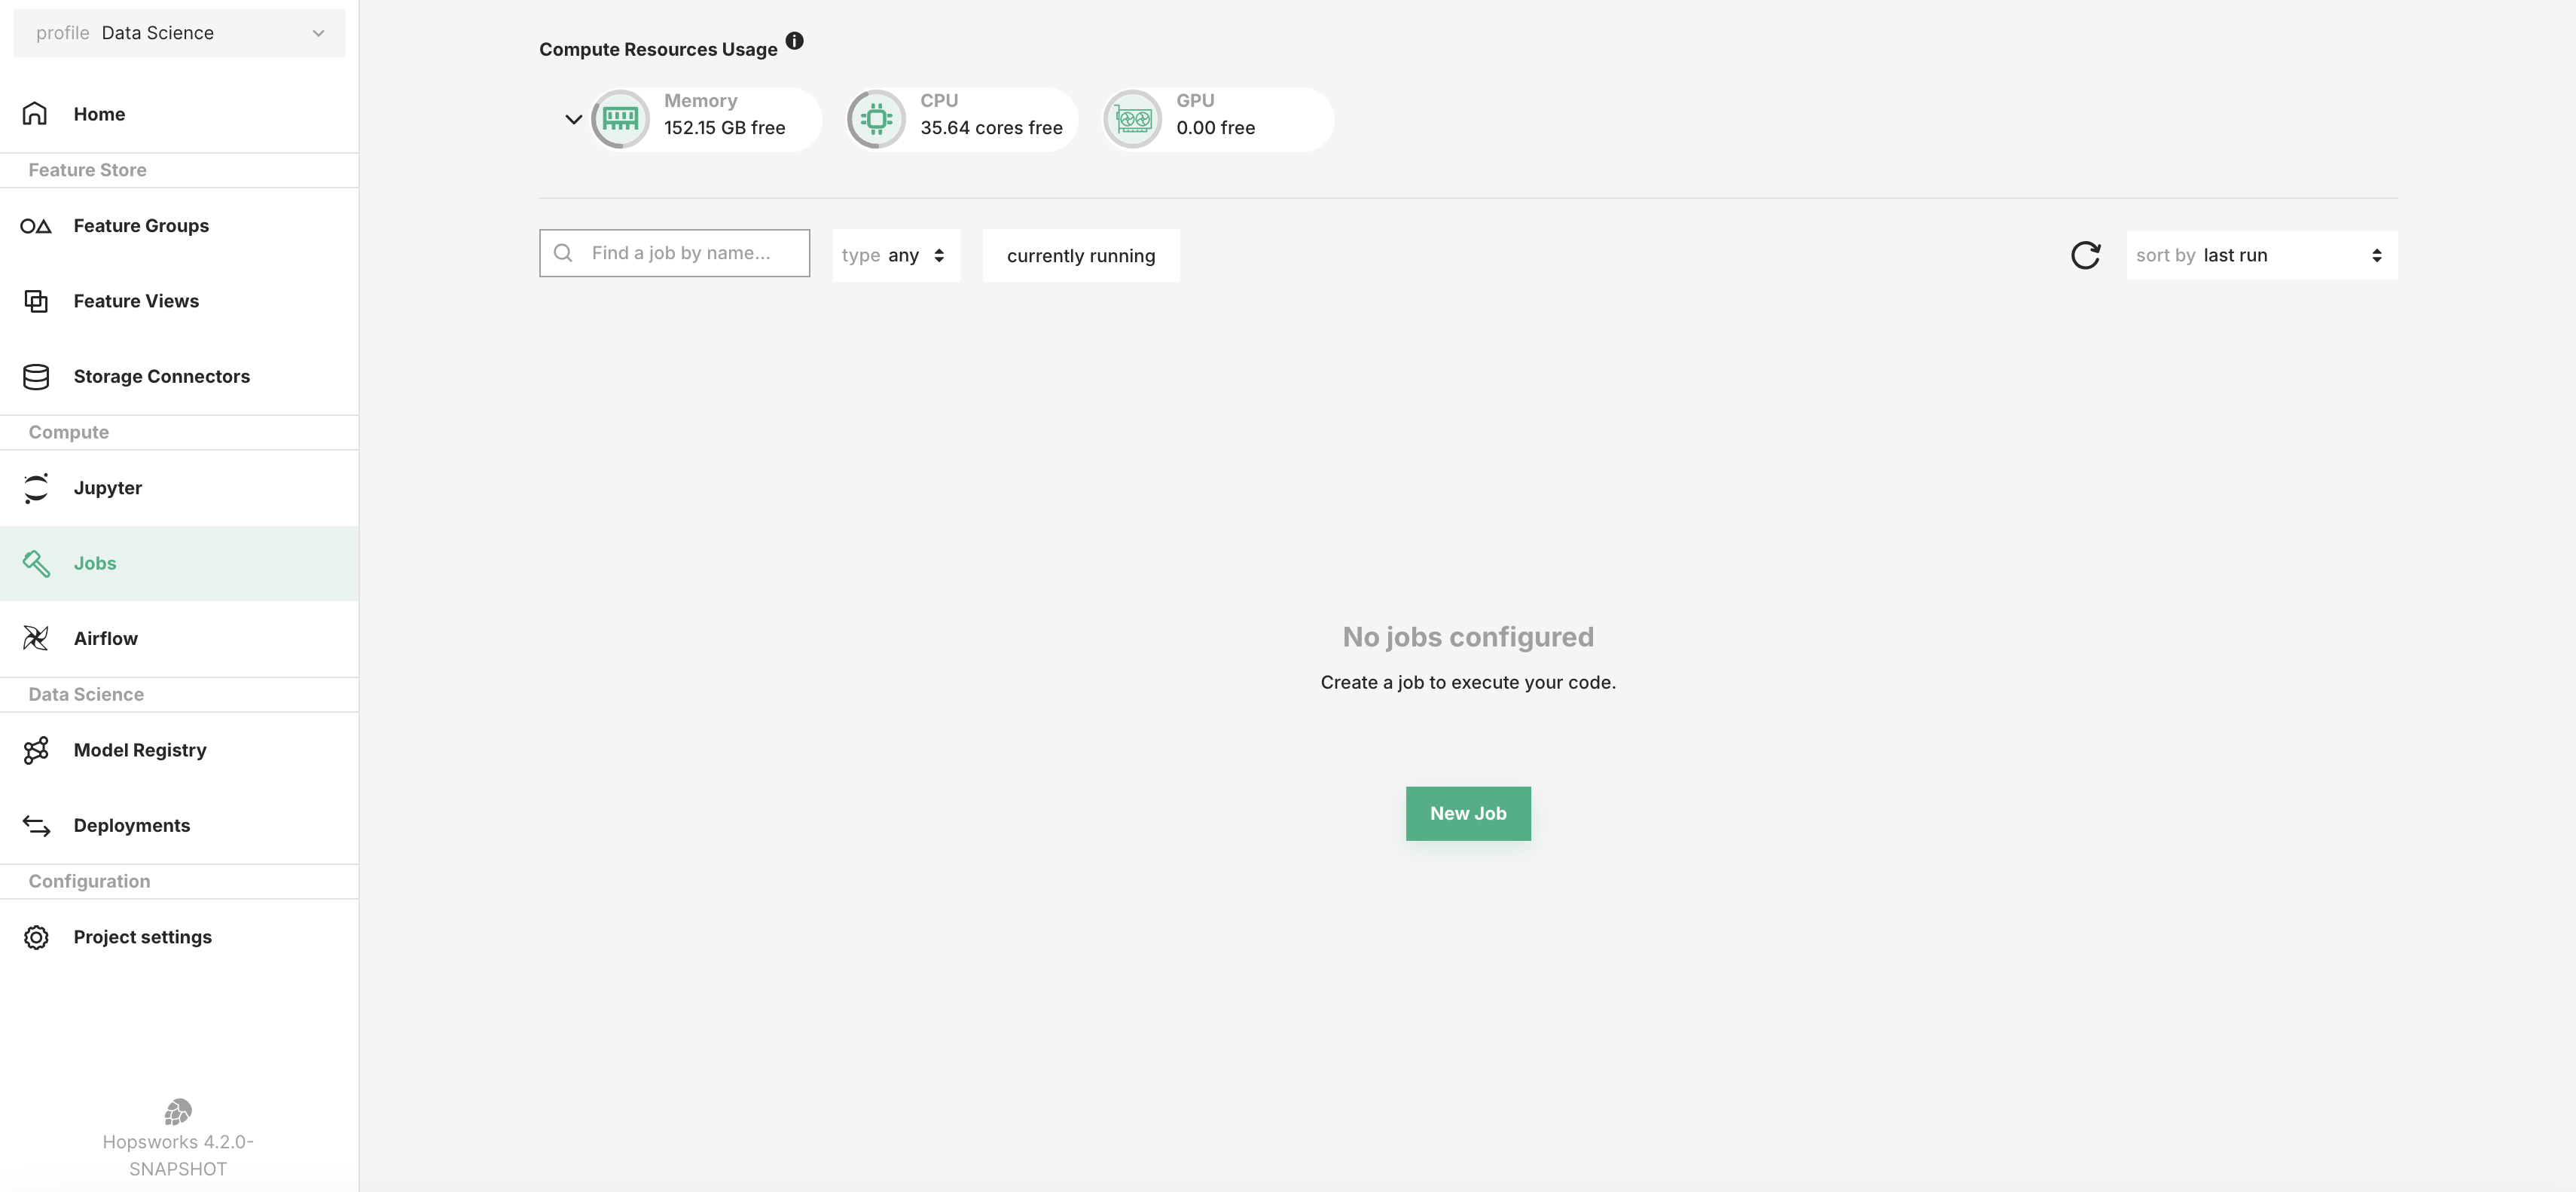Image resolution: width=2576 pixels, height=1192 pixels.
Task: Open the profile Data Science dropdown
Action: pos(180,33)
